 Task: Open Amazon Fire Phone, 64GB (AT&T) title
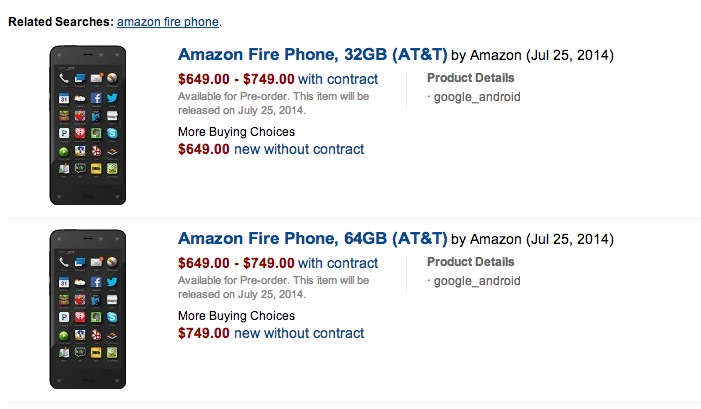(x=312, y=238)
